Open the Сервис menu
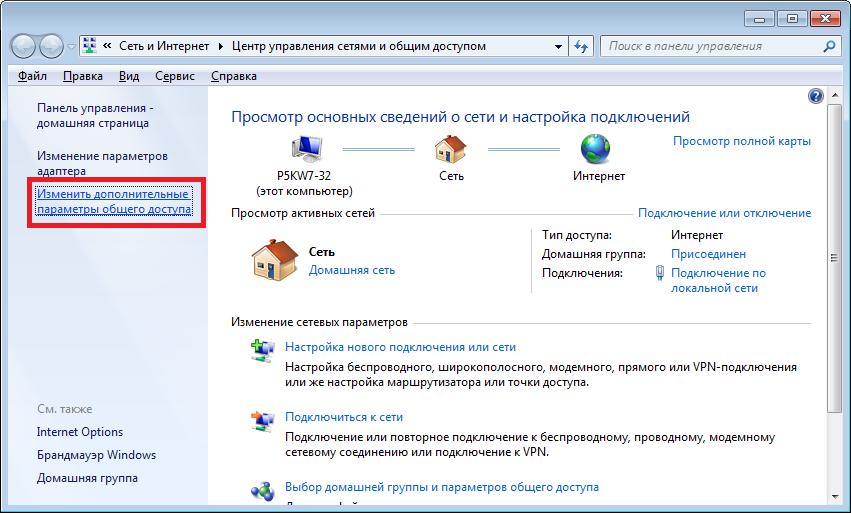 point(175,76)
